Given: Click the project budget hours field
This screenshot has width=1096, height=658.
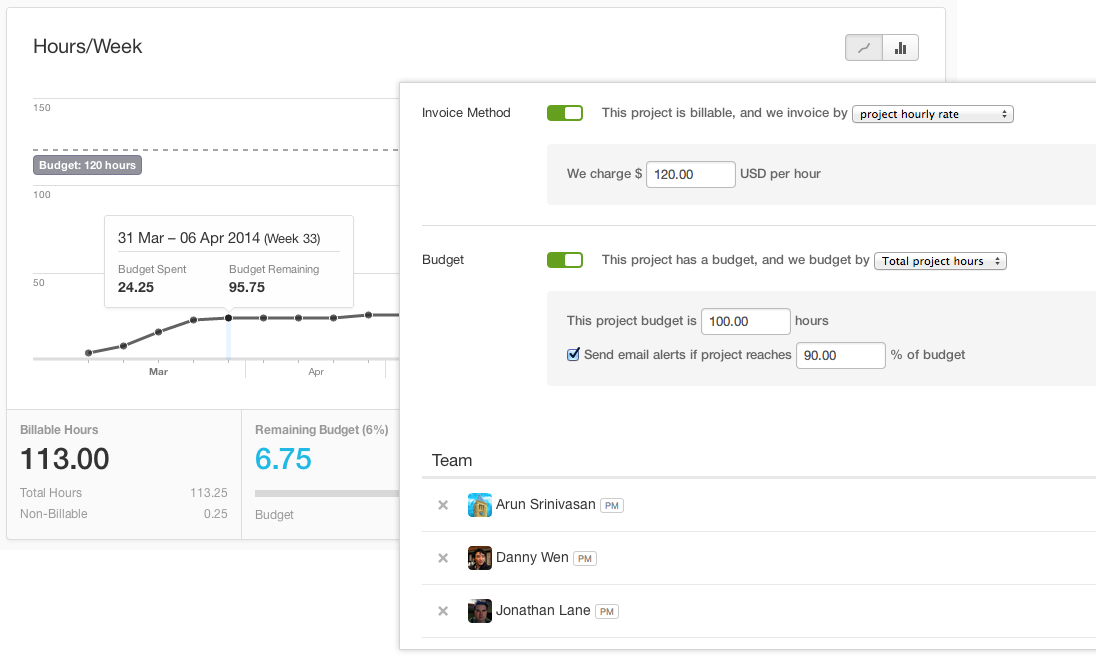Looking at the screenshot, I should coord(746,321).
